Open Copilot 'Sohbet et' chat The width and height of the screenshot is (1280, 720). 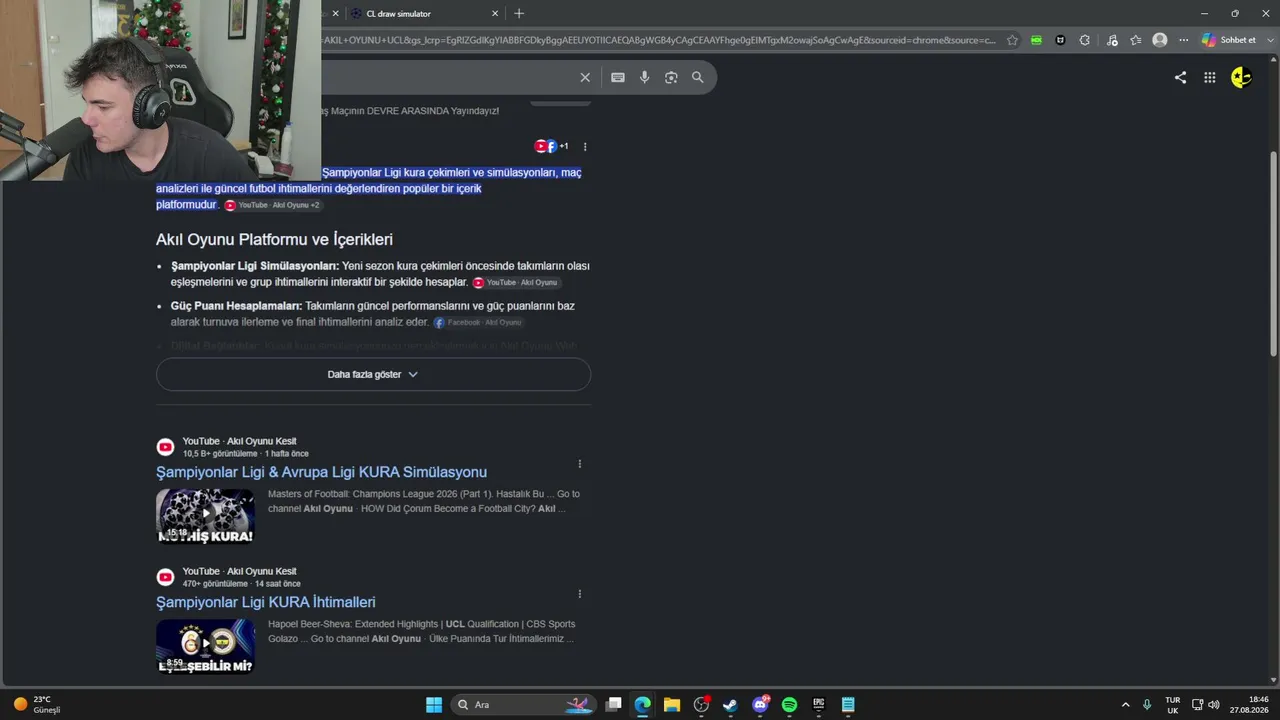click(1229, 40)
